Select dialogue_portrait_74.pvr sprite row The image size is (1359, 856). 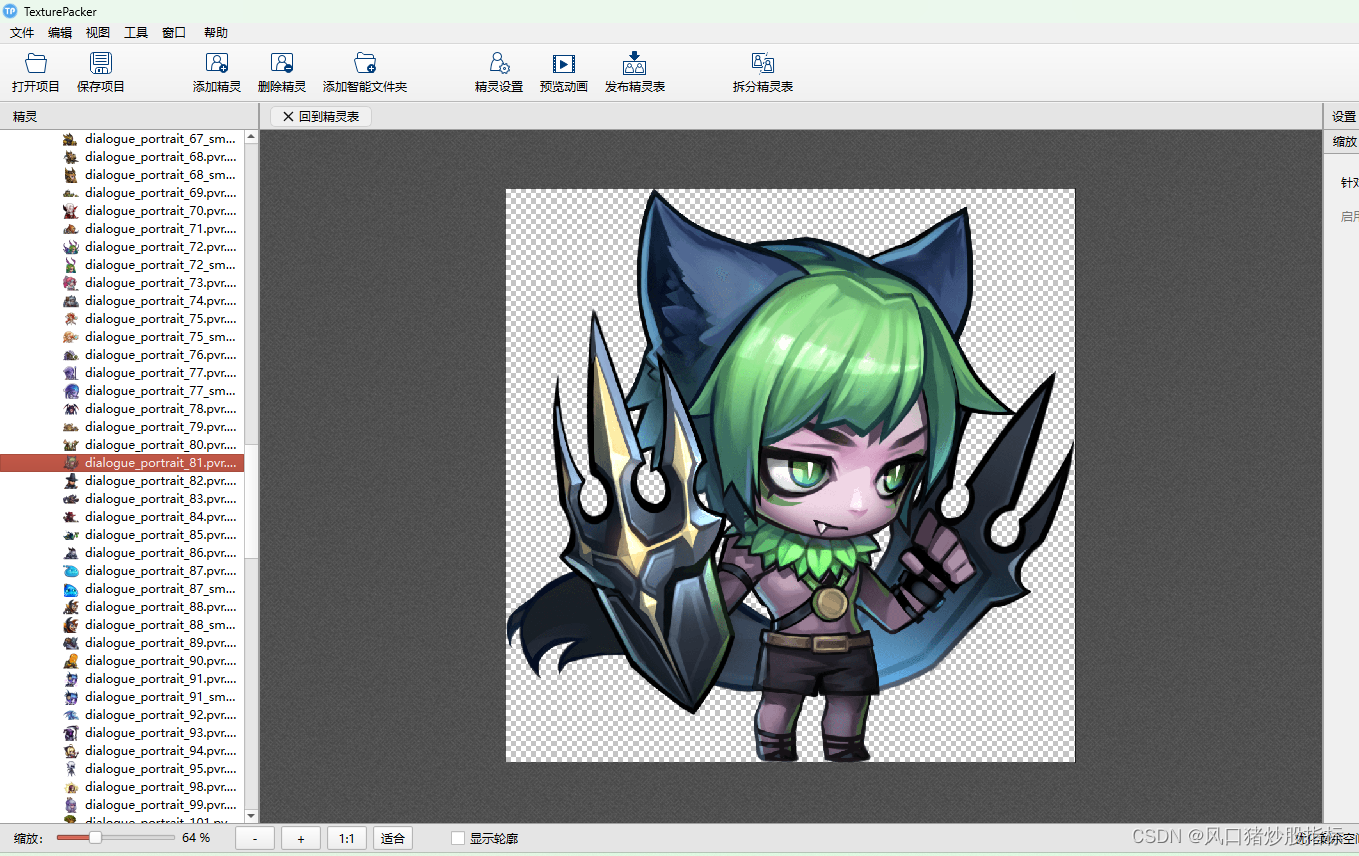(122, 301)
